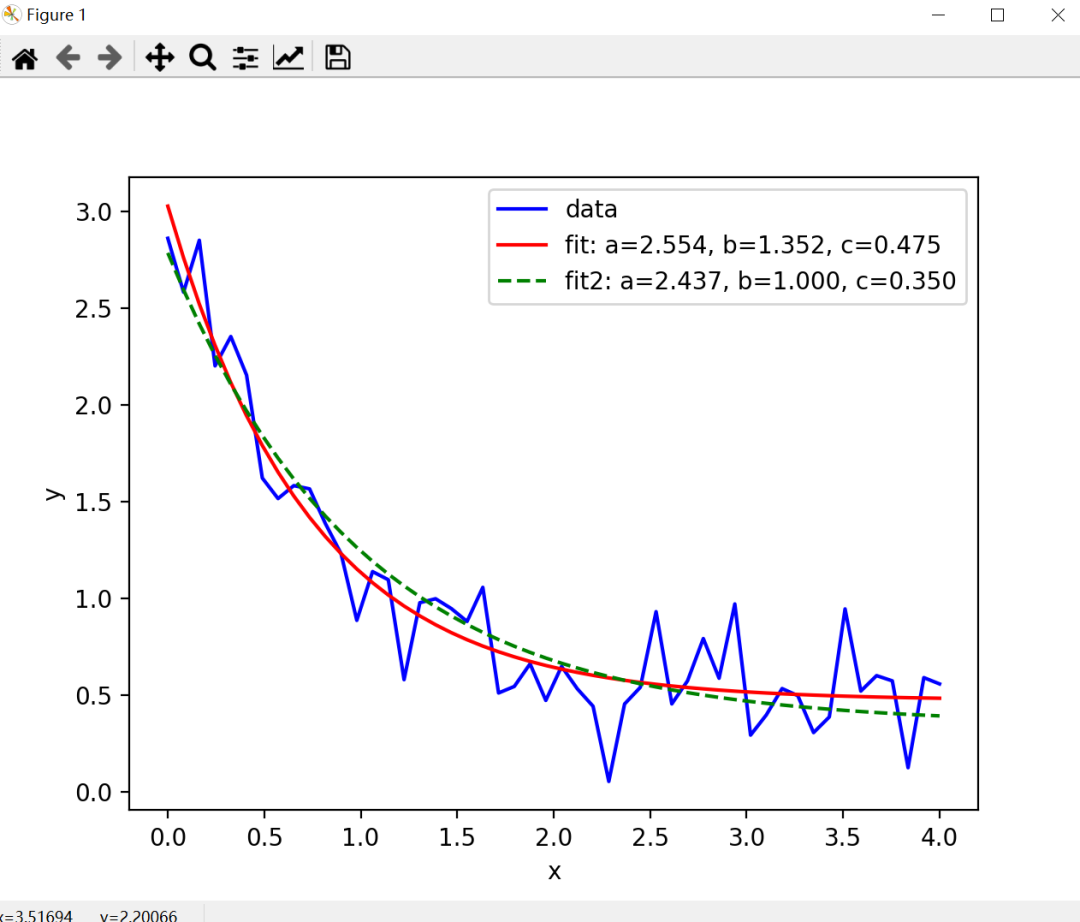
Task: Click the x-axis tick label 4.0
Action: click(939, 838)
